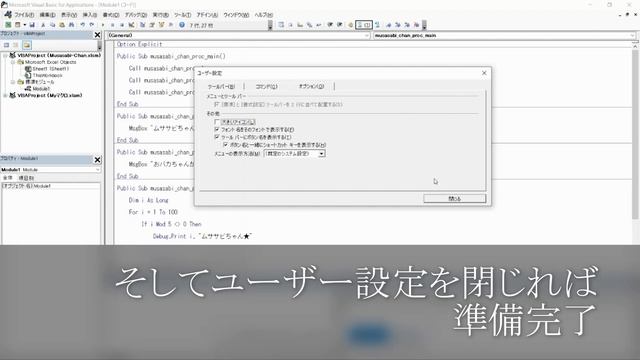640x360 pixels.
Task: Close the Project Explorer pane
Action: (x=98, y=35)
